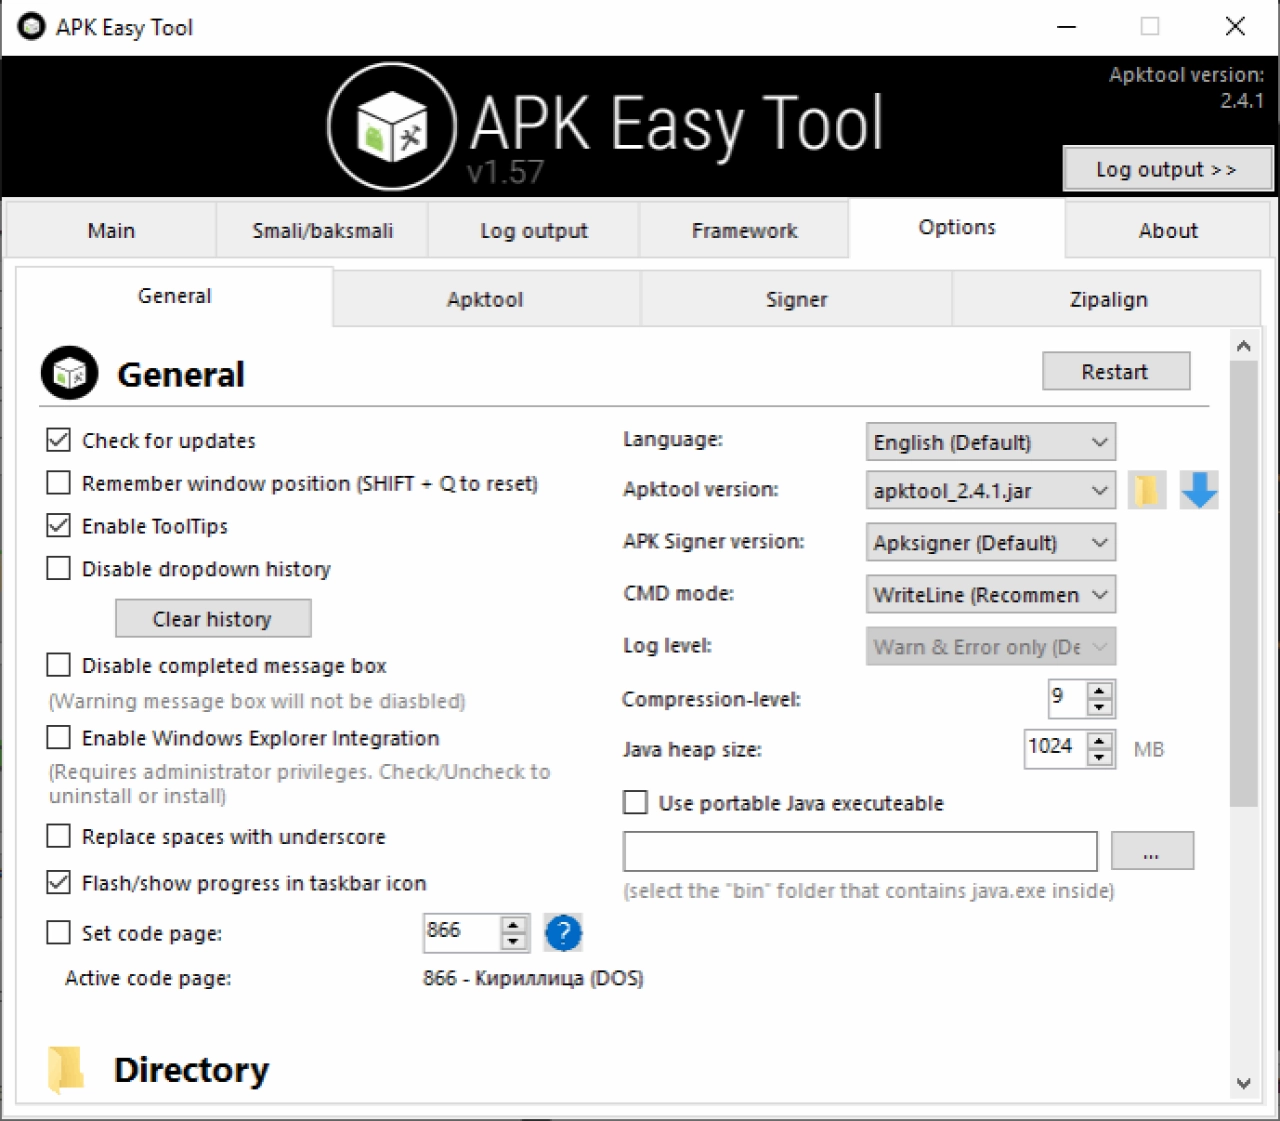Toggle Flash/show progress in taskbar icon
1280x1121 pixels.
click(x=59, y=882)
